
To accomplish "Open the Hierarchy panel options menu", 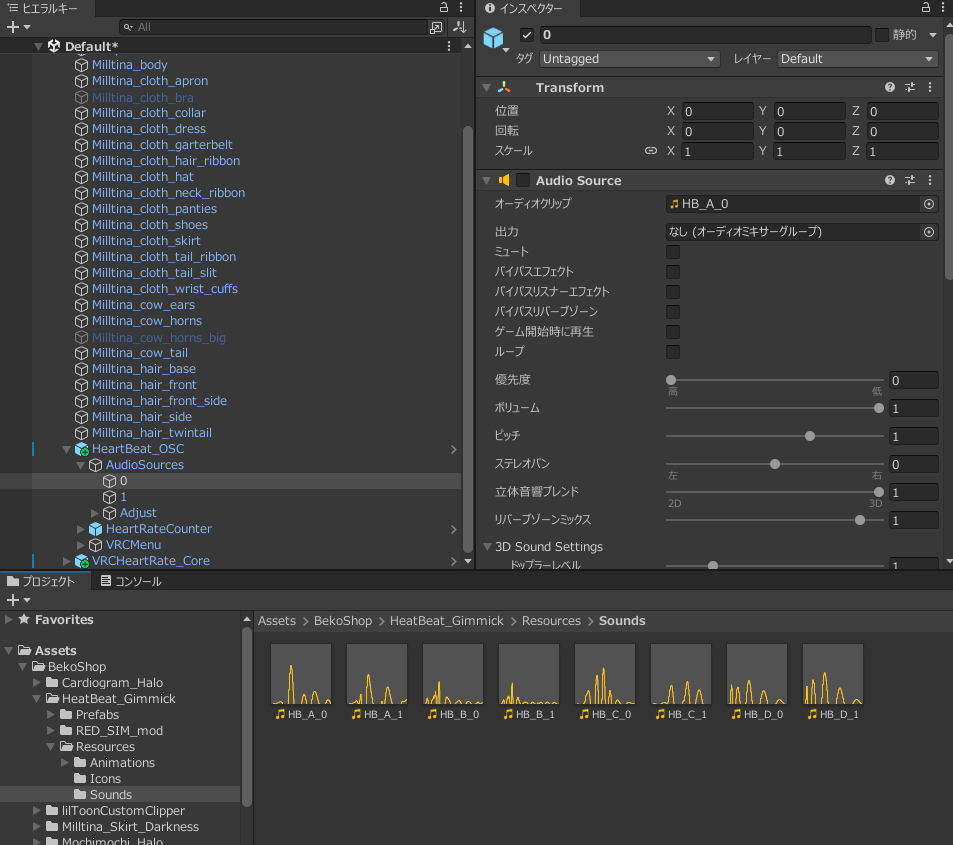I will point(461,7).
